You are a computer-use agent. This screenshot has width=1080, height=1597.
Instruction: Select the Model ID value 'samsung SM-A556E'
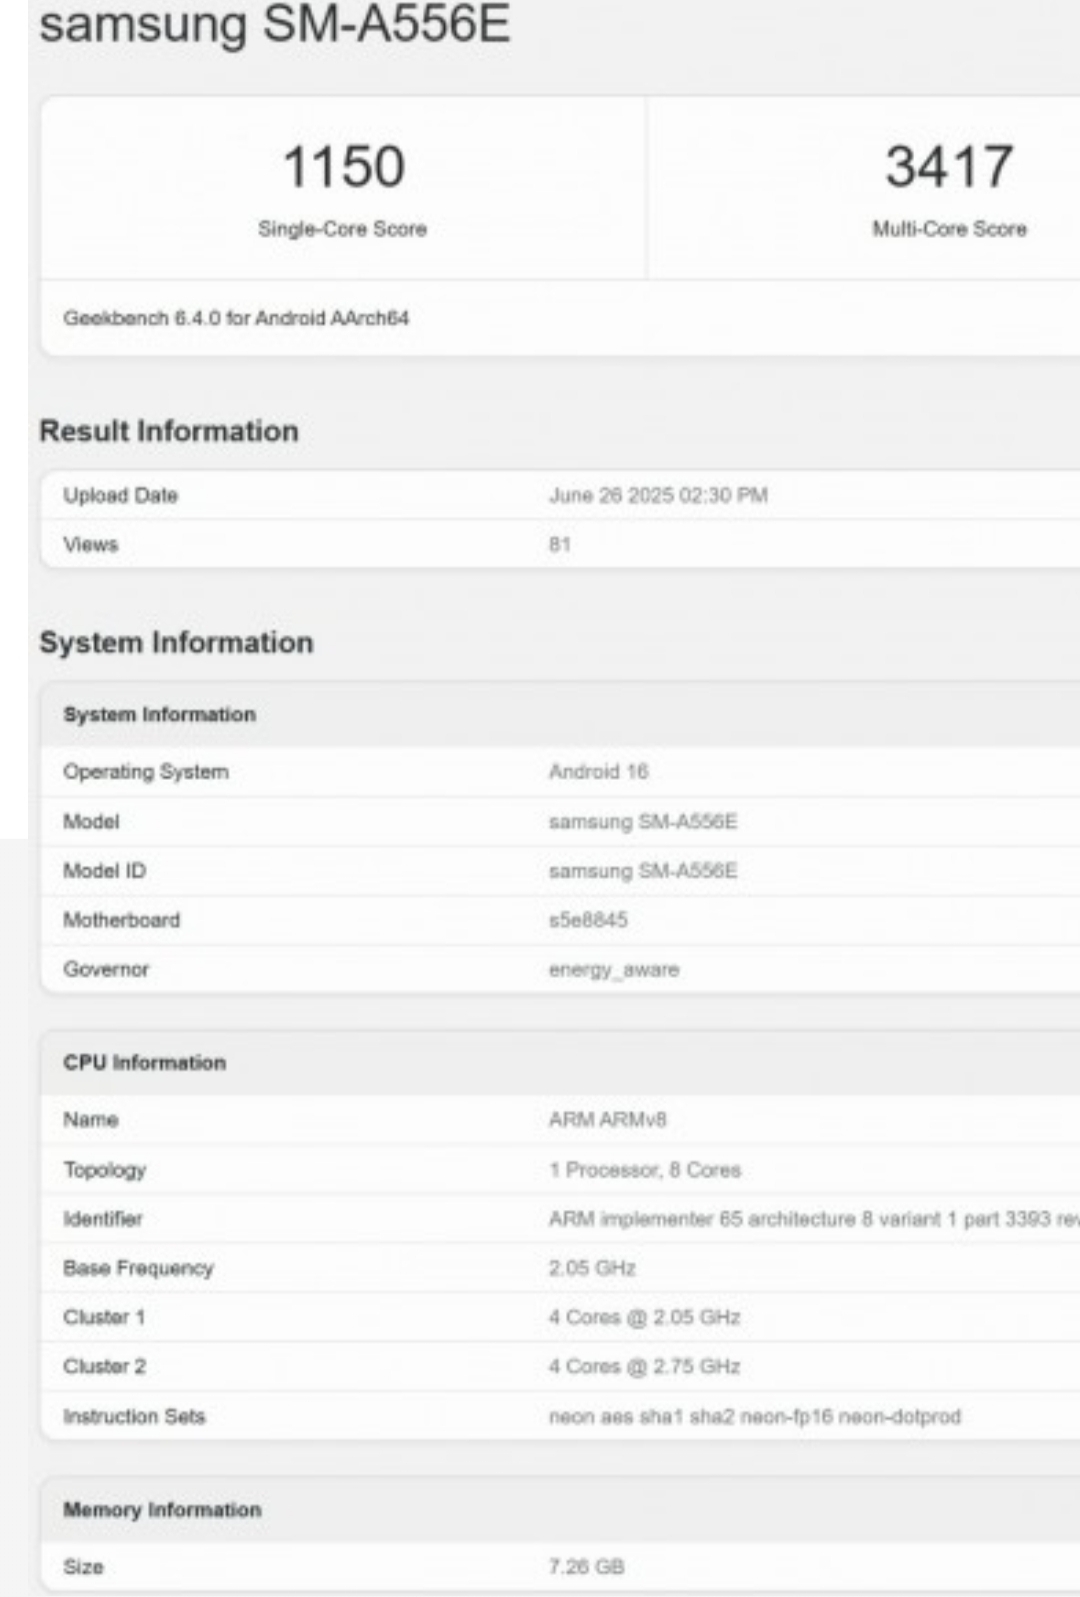coord(643,871)
